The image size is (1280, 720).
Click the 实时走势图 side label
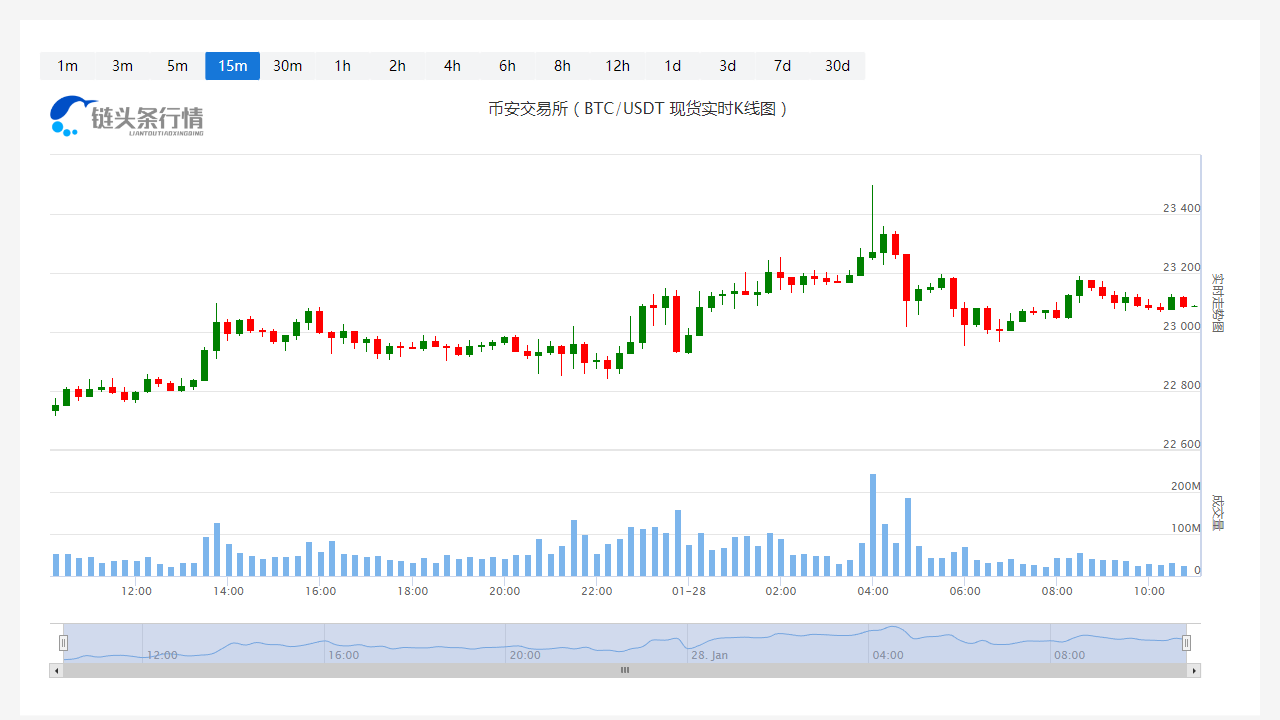pos(1217,302)
